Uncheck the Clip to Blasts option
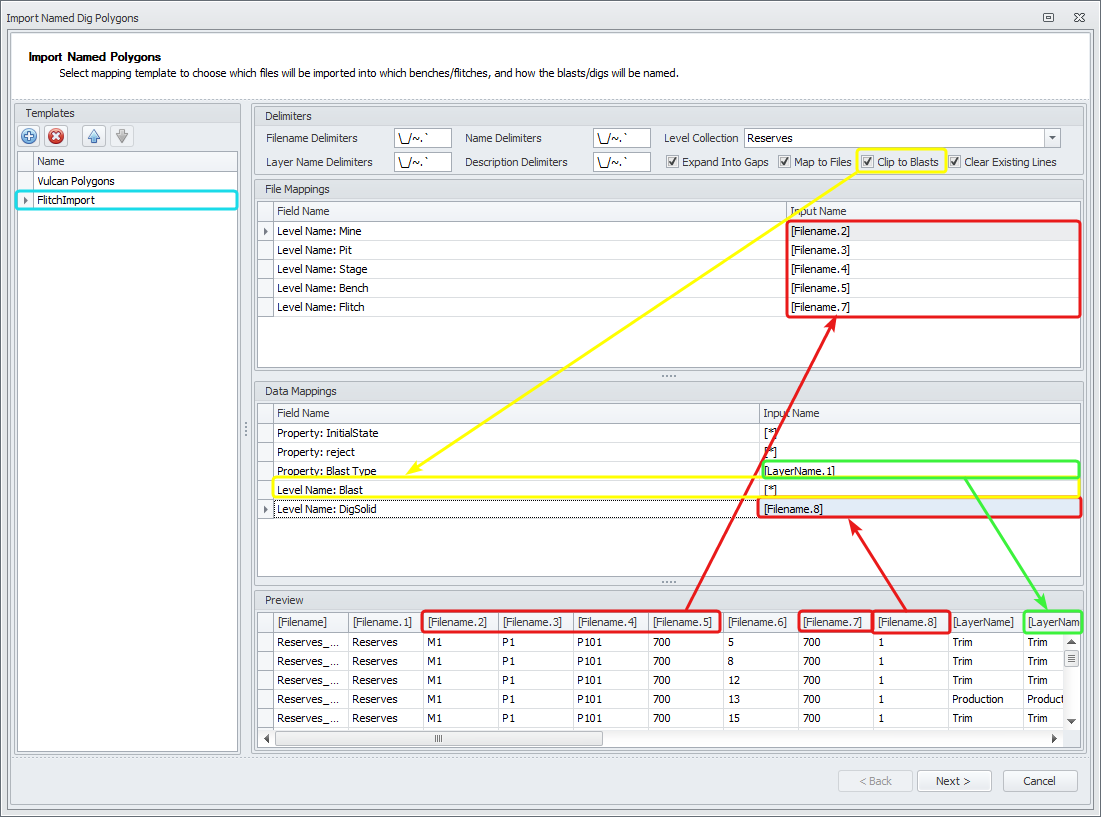This screenshot has height=817, width=1101. (x=868, y=162)
